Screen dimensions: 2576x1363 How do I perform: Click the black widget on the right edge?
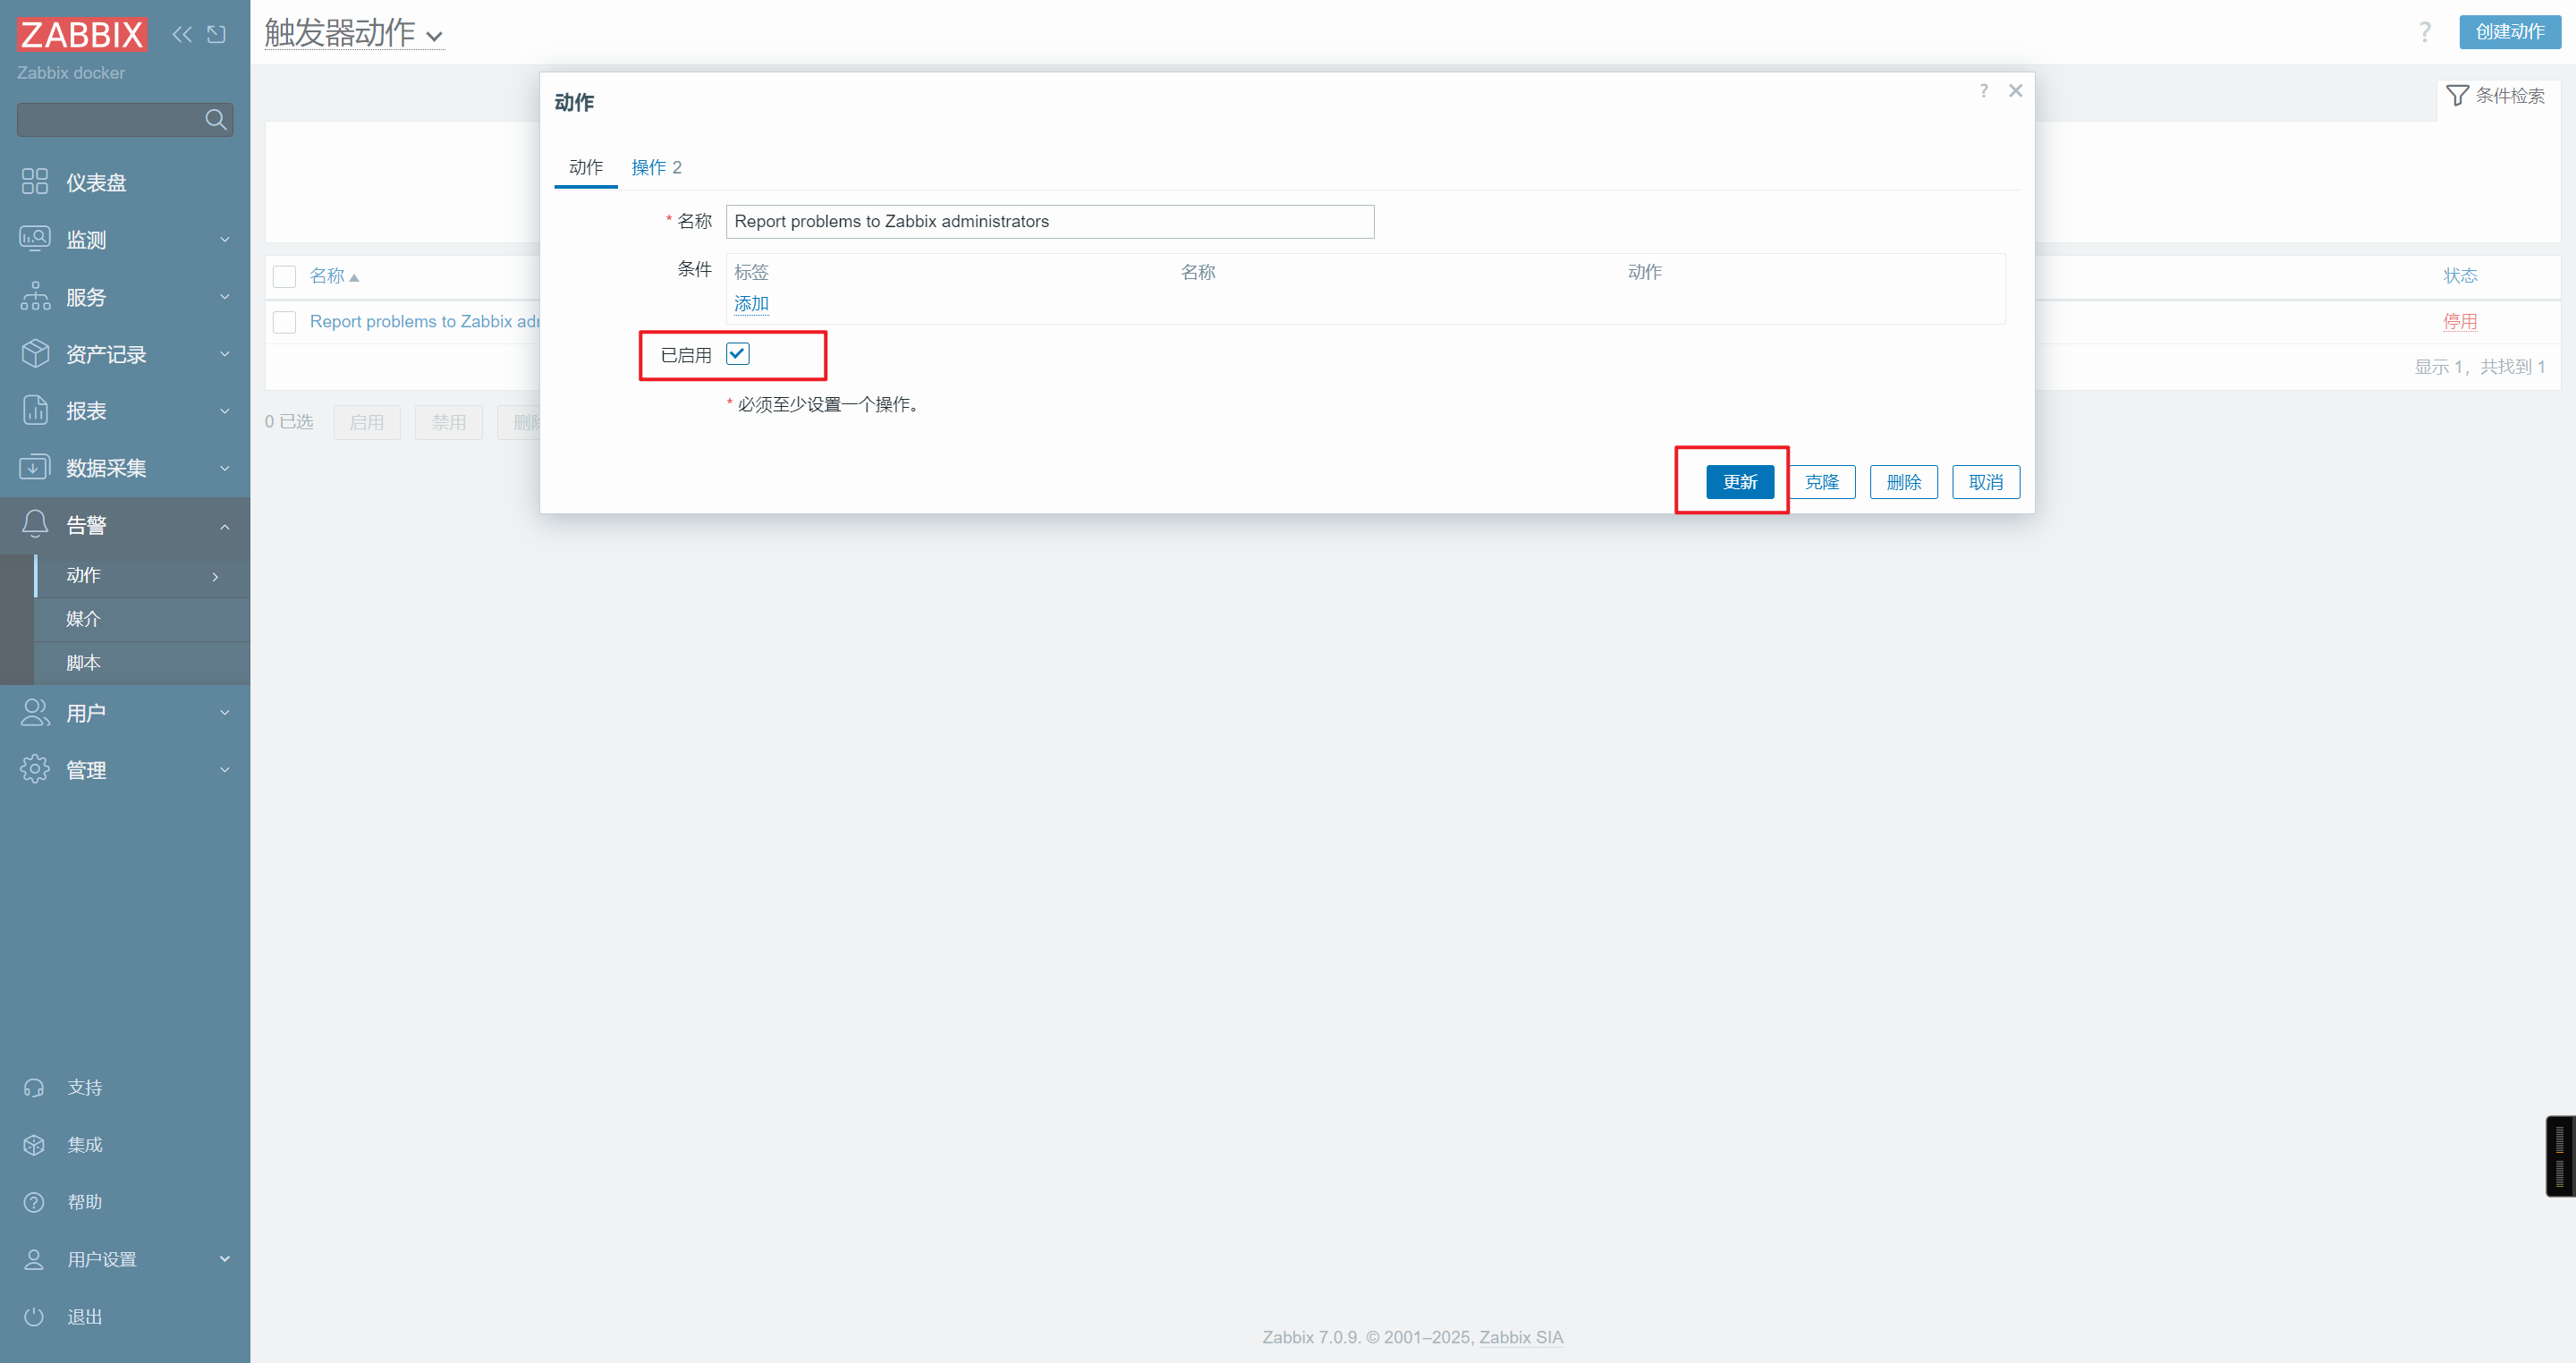(2561, 1156)
